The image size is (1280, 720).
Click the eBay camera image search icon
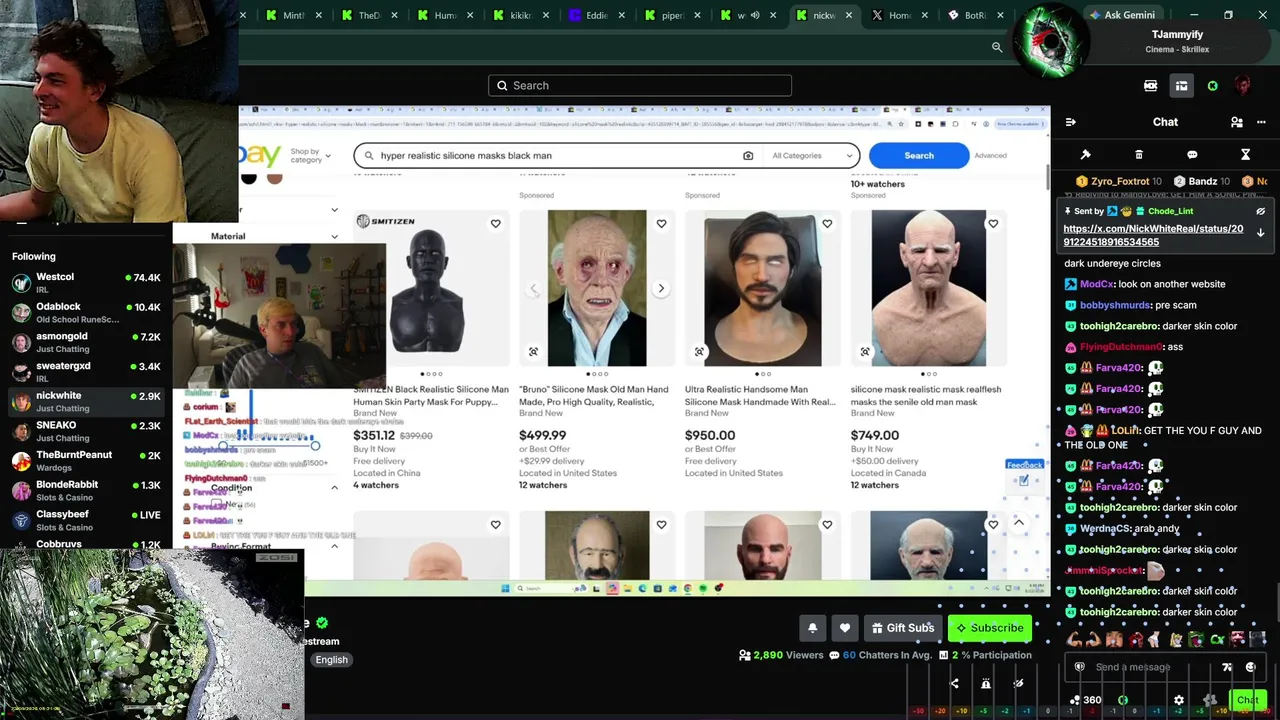[x=748, y=156]
